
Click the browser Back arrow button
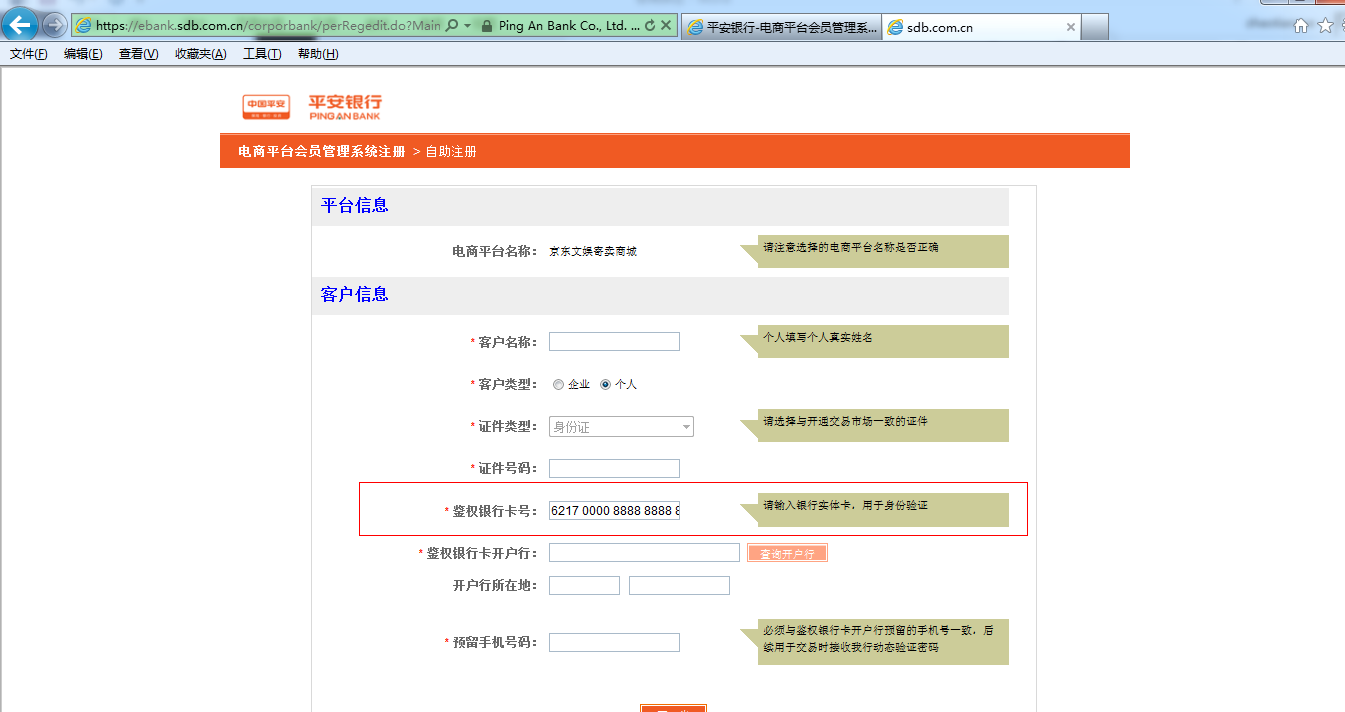tap(20, 25)
